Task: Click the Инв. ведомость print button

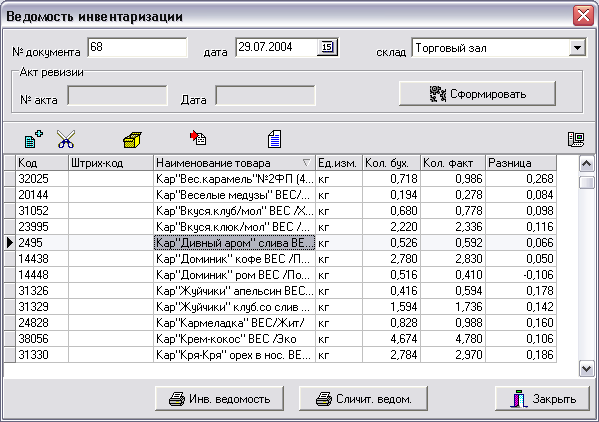Action: (219, 399)
